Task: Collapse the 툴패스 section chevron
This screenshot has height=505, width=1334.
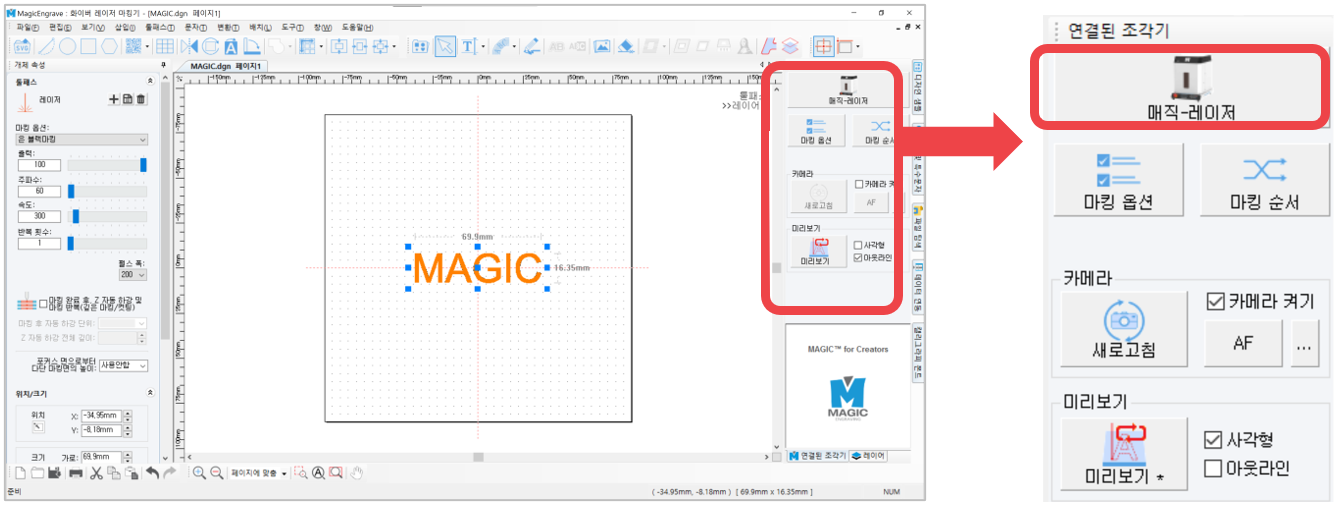Action: pyautogui.click(x=150, y=80)
